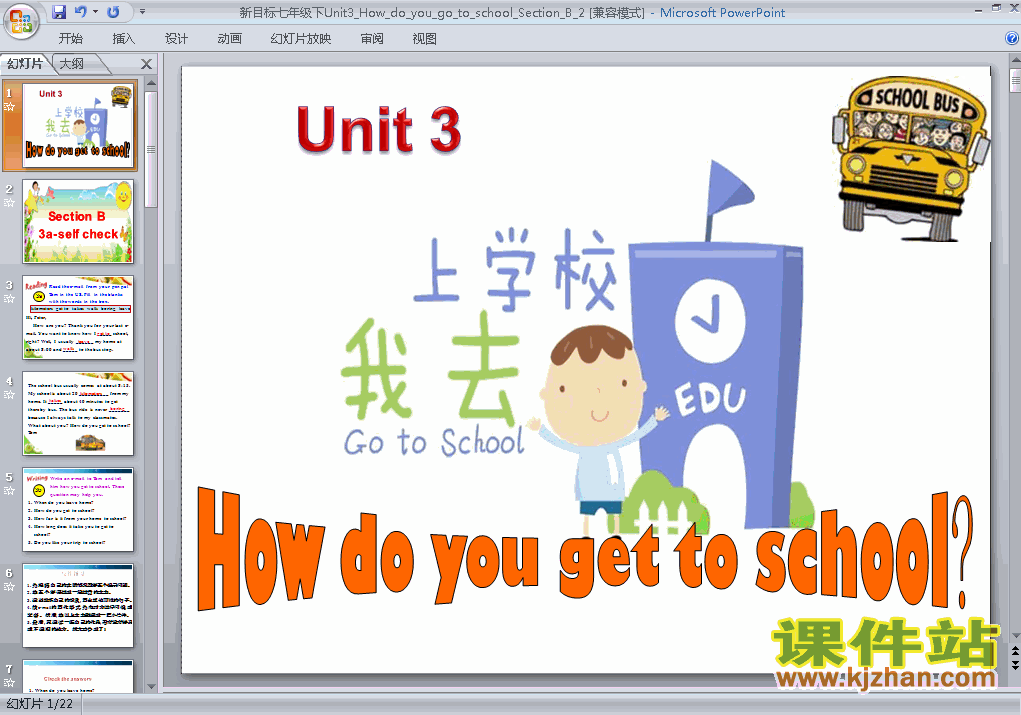Click the thumbnail pane scrollbar thumb
The width and height of the screenshot is (1021, 715).
coord(151,149)
